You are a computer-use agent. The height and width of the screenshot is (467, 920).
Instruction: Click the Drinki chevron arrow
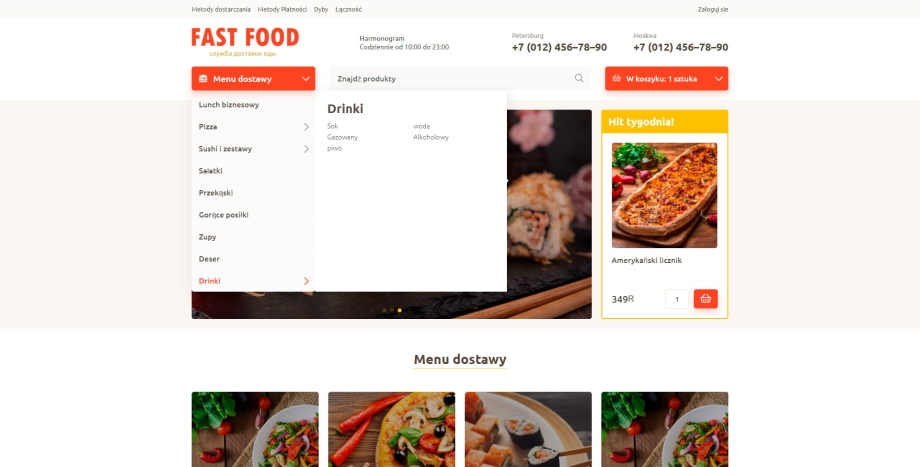coord(306,281)
